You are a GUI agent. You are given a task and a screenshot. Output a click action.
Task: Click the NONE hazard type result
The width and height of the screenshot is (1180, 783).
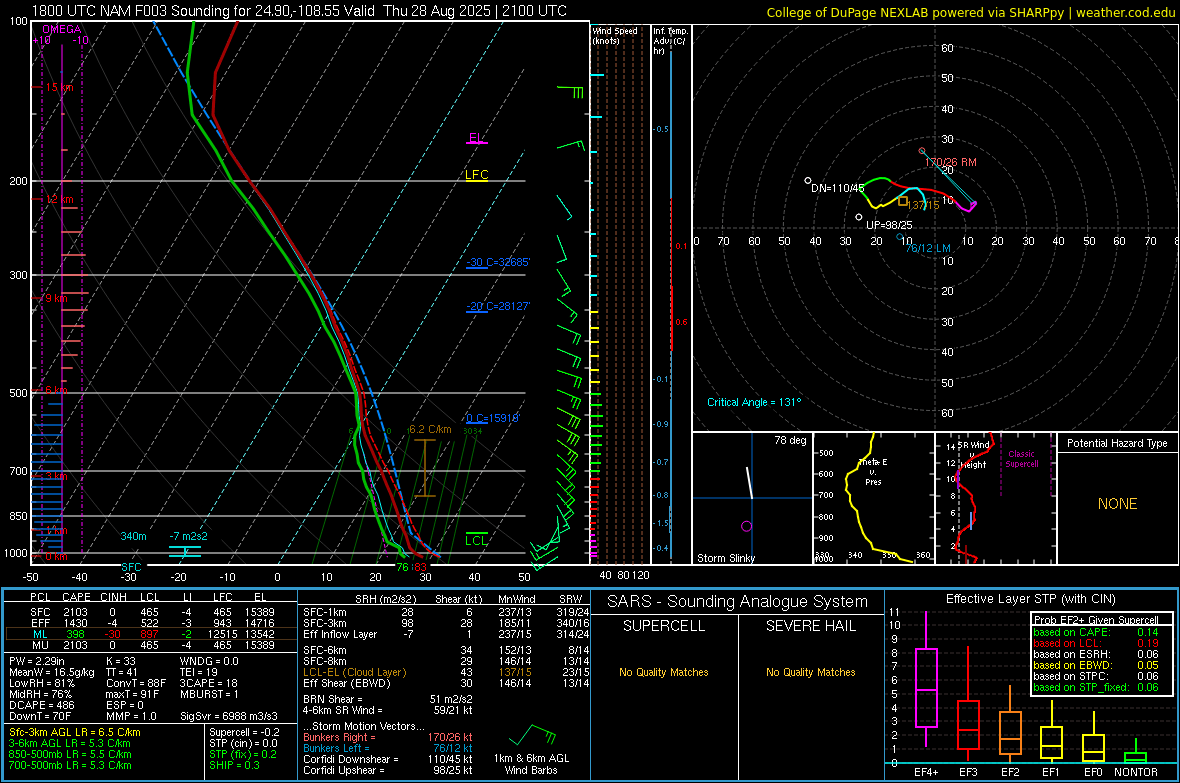[1118, 504]
